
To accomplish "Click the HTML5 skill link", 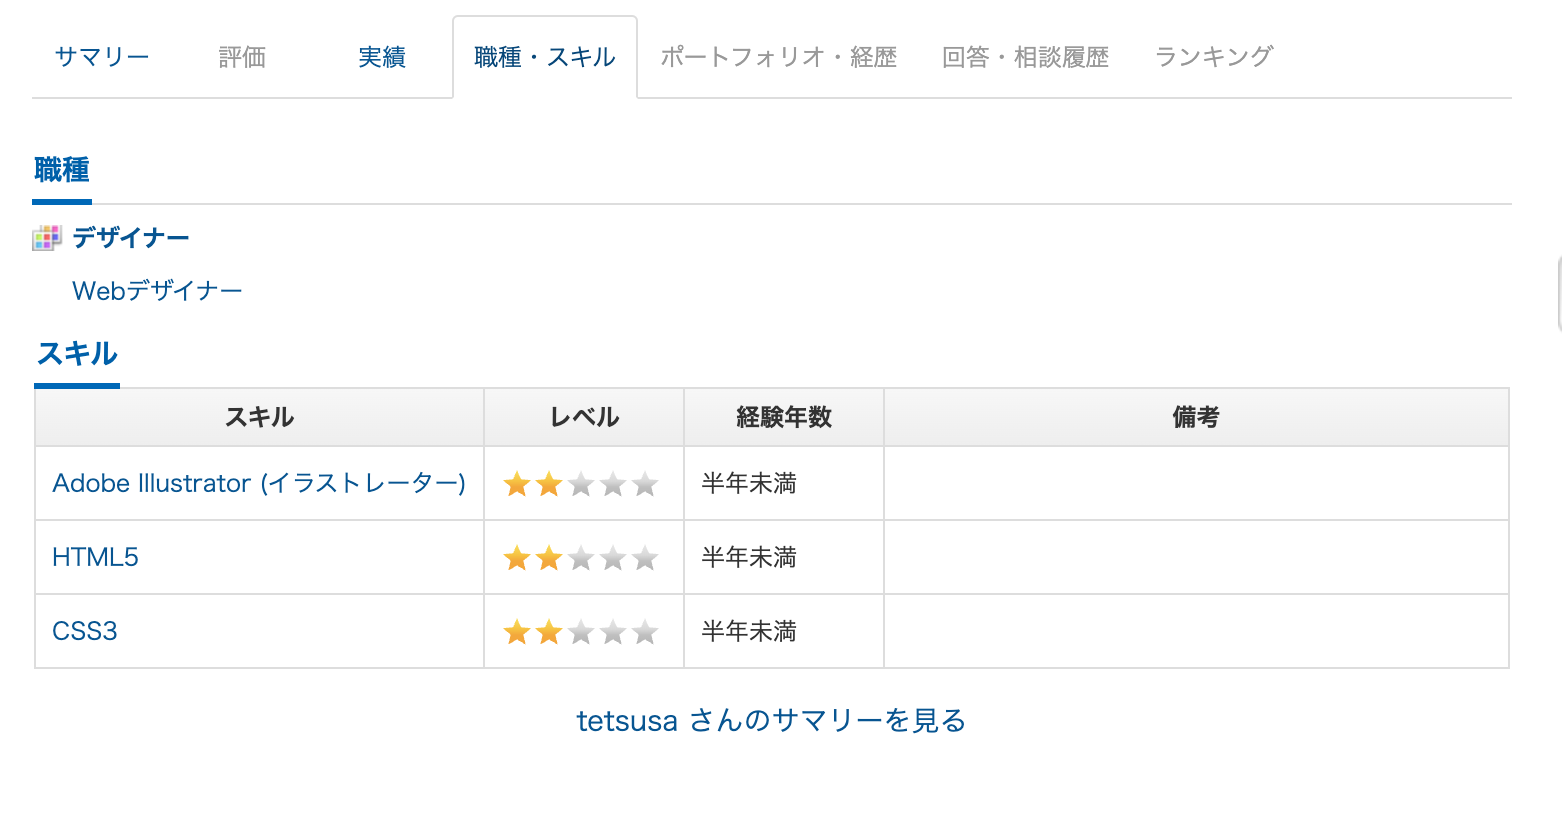I will pyautogui.click(x=95, y=557).
